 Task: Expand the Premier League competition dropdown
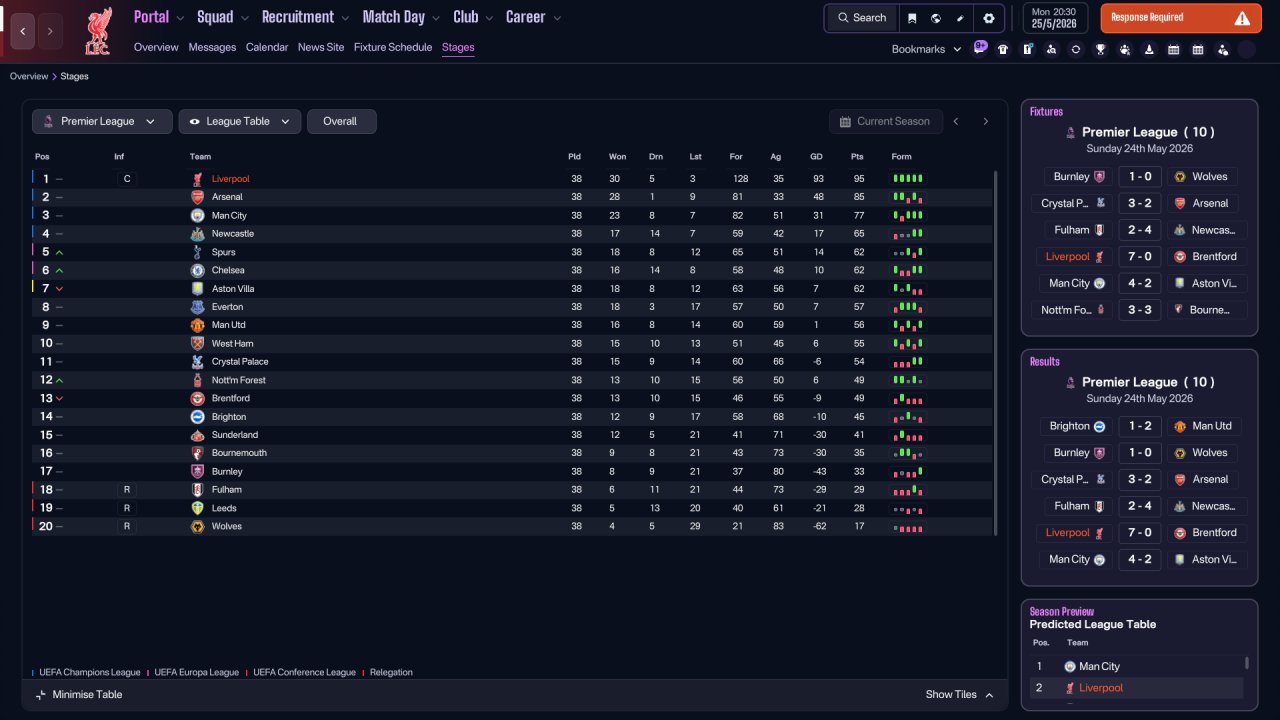coord(102,121)
